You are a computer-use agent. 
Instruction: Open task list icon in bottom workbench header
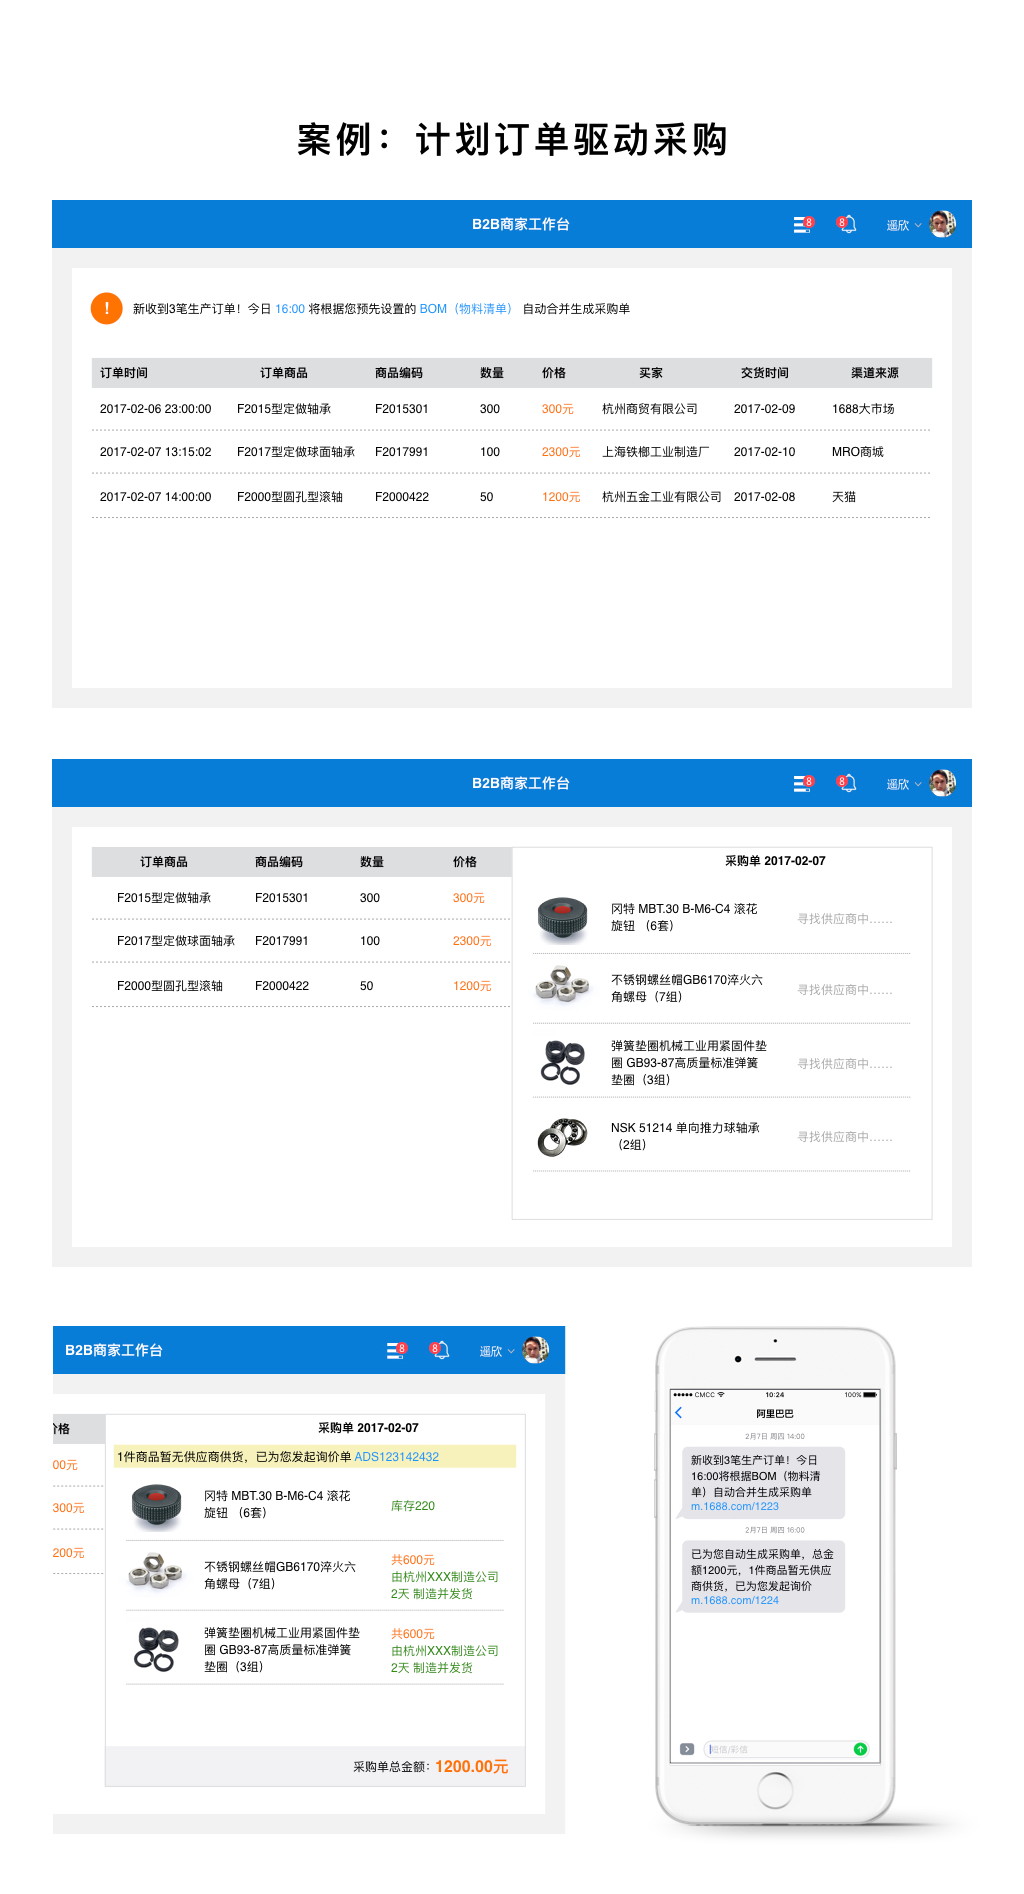[x=396, y=1351]
